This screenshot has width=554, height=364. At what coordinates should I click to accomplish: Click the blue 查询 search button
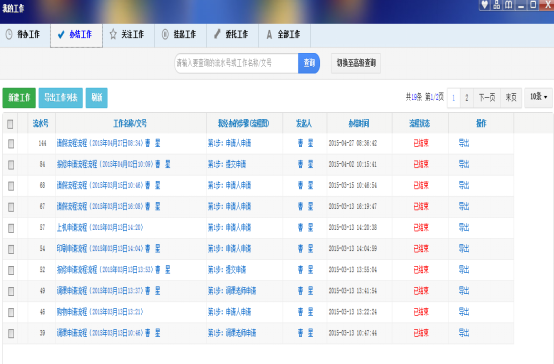[309, 63]
